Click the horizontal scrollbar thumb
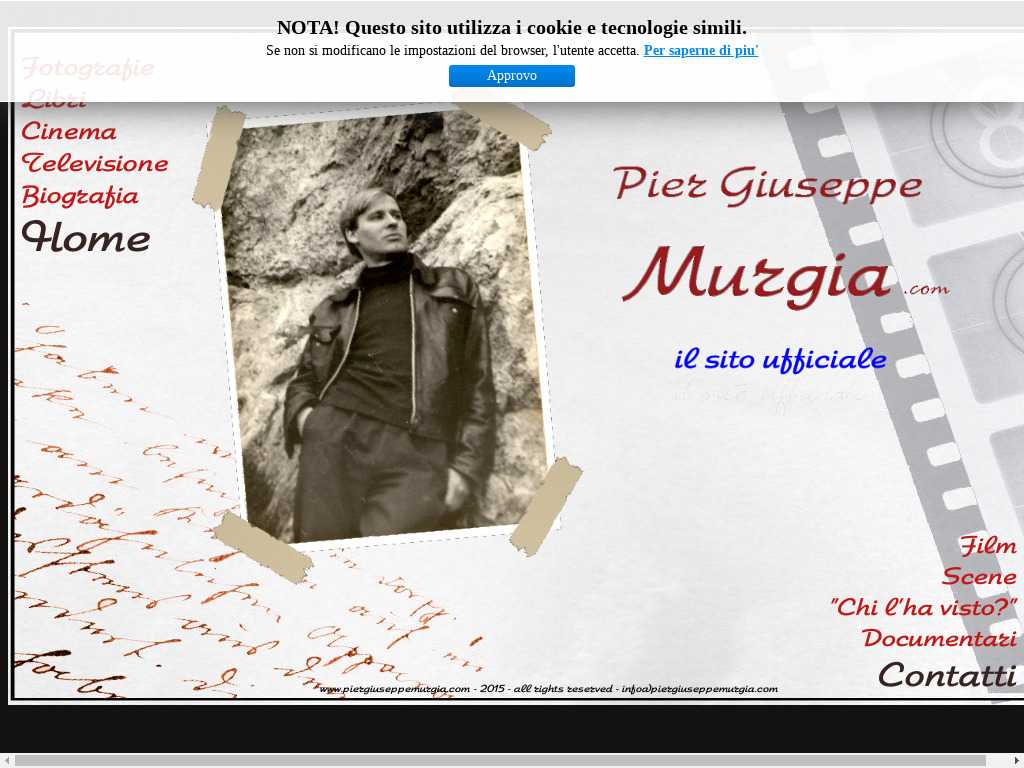 (x=500, y=760)
